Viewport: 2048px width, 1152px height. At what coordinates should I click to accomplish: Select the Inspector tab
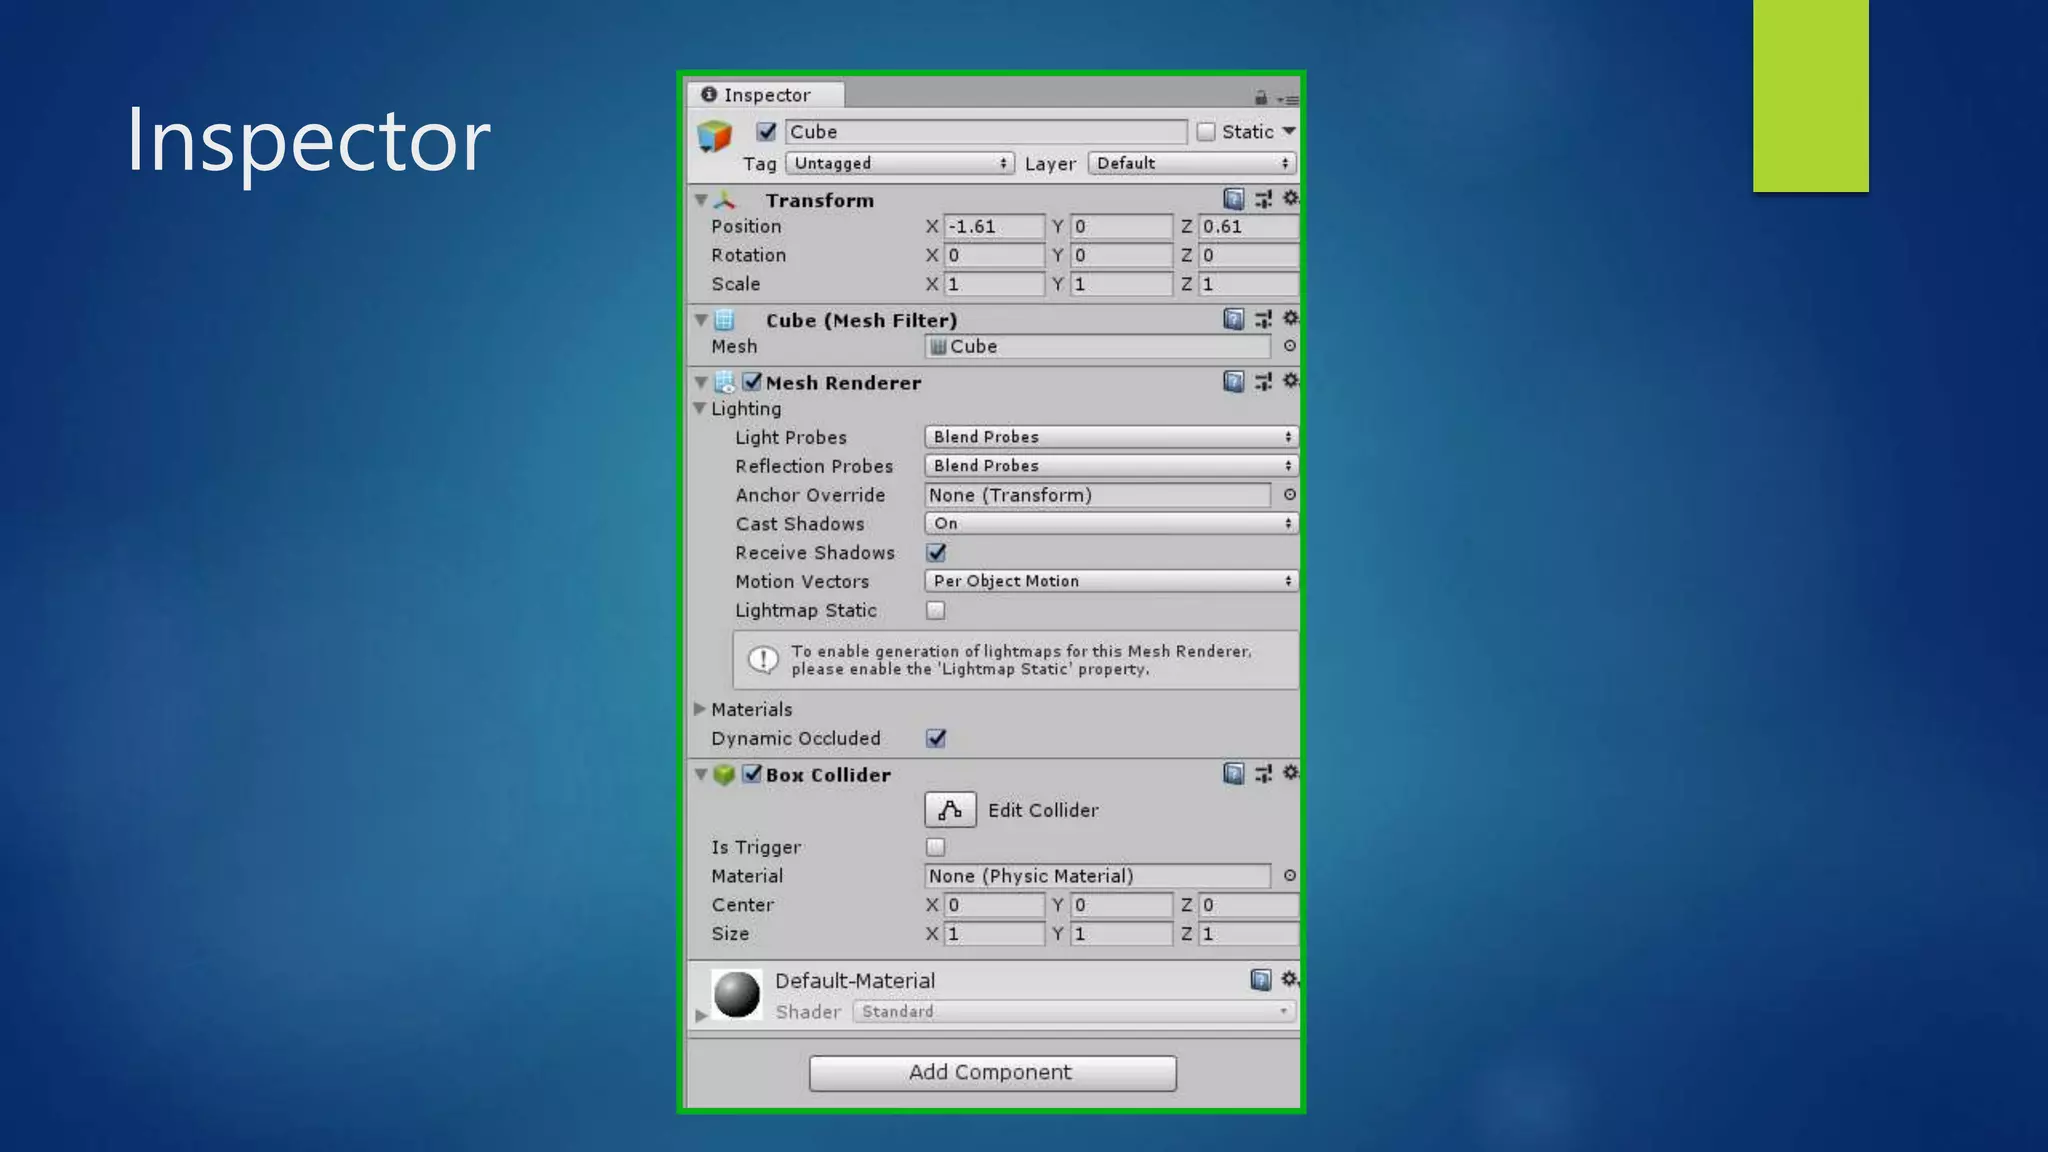pos(765,95)
